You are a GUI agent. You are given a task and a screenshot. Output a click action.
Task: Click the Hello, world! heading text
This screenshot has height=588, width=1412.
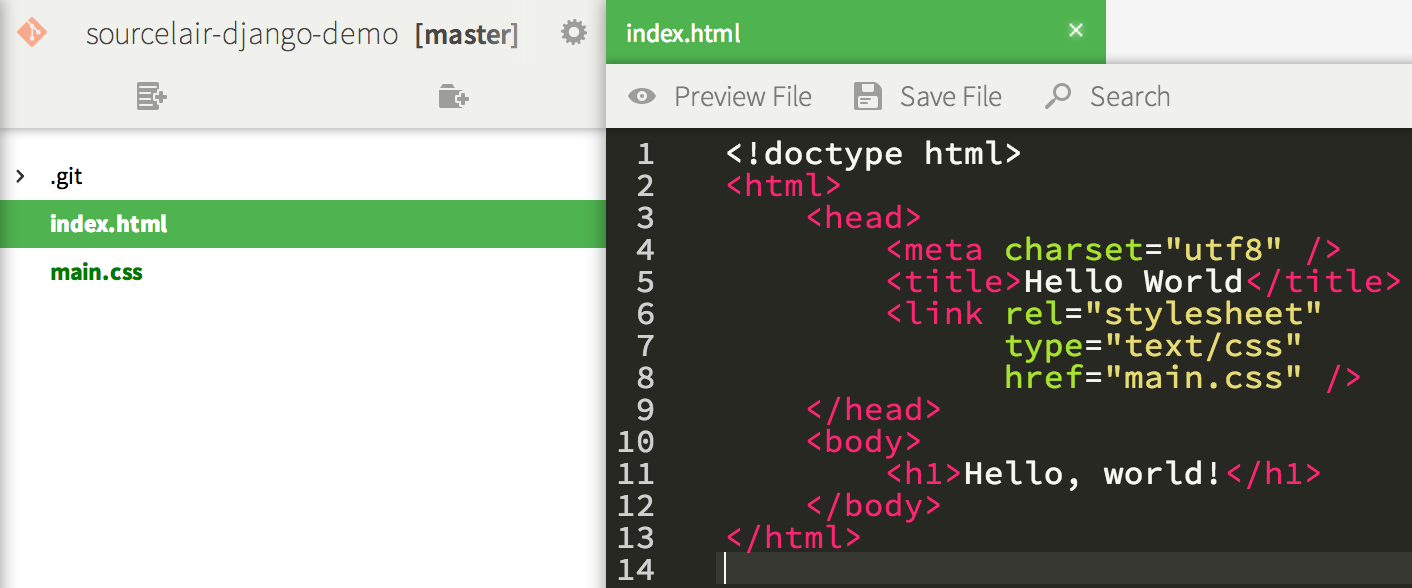click(1093, 474)
